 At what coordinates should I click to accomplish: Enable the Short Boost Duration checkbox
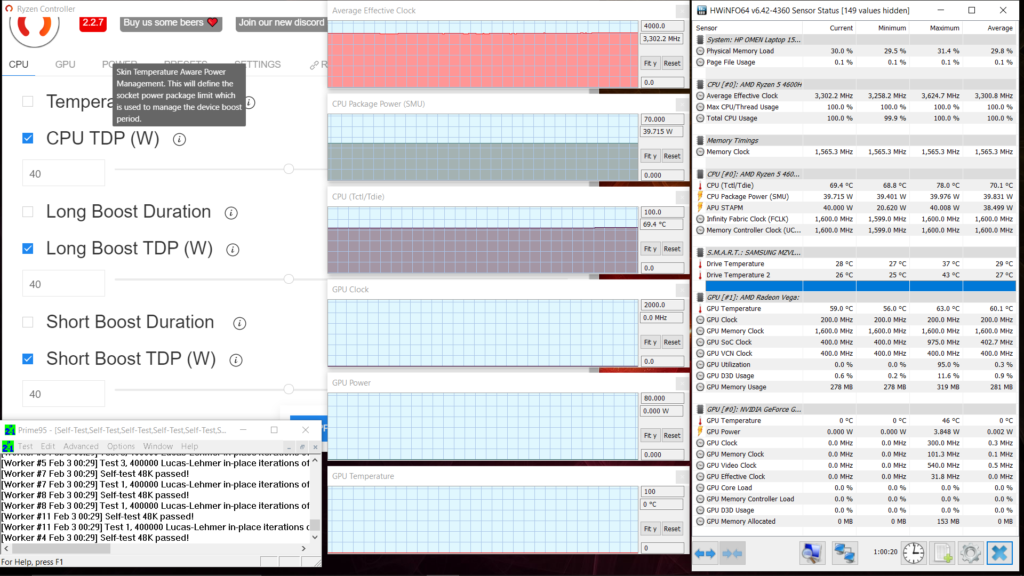(x=27, y=322)
